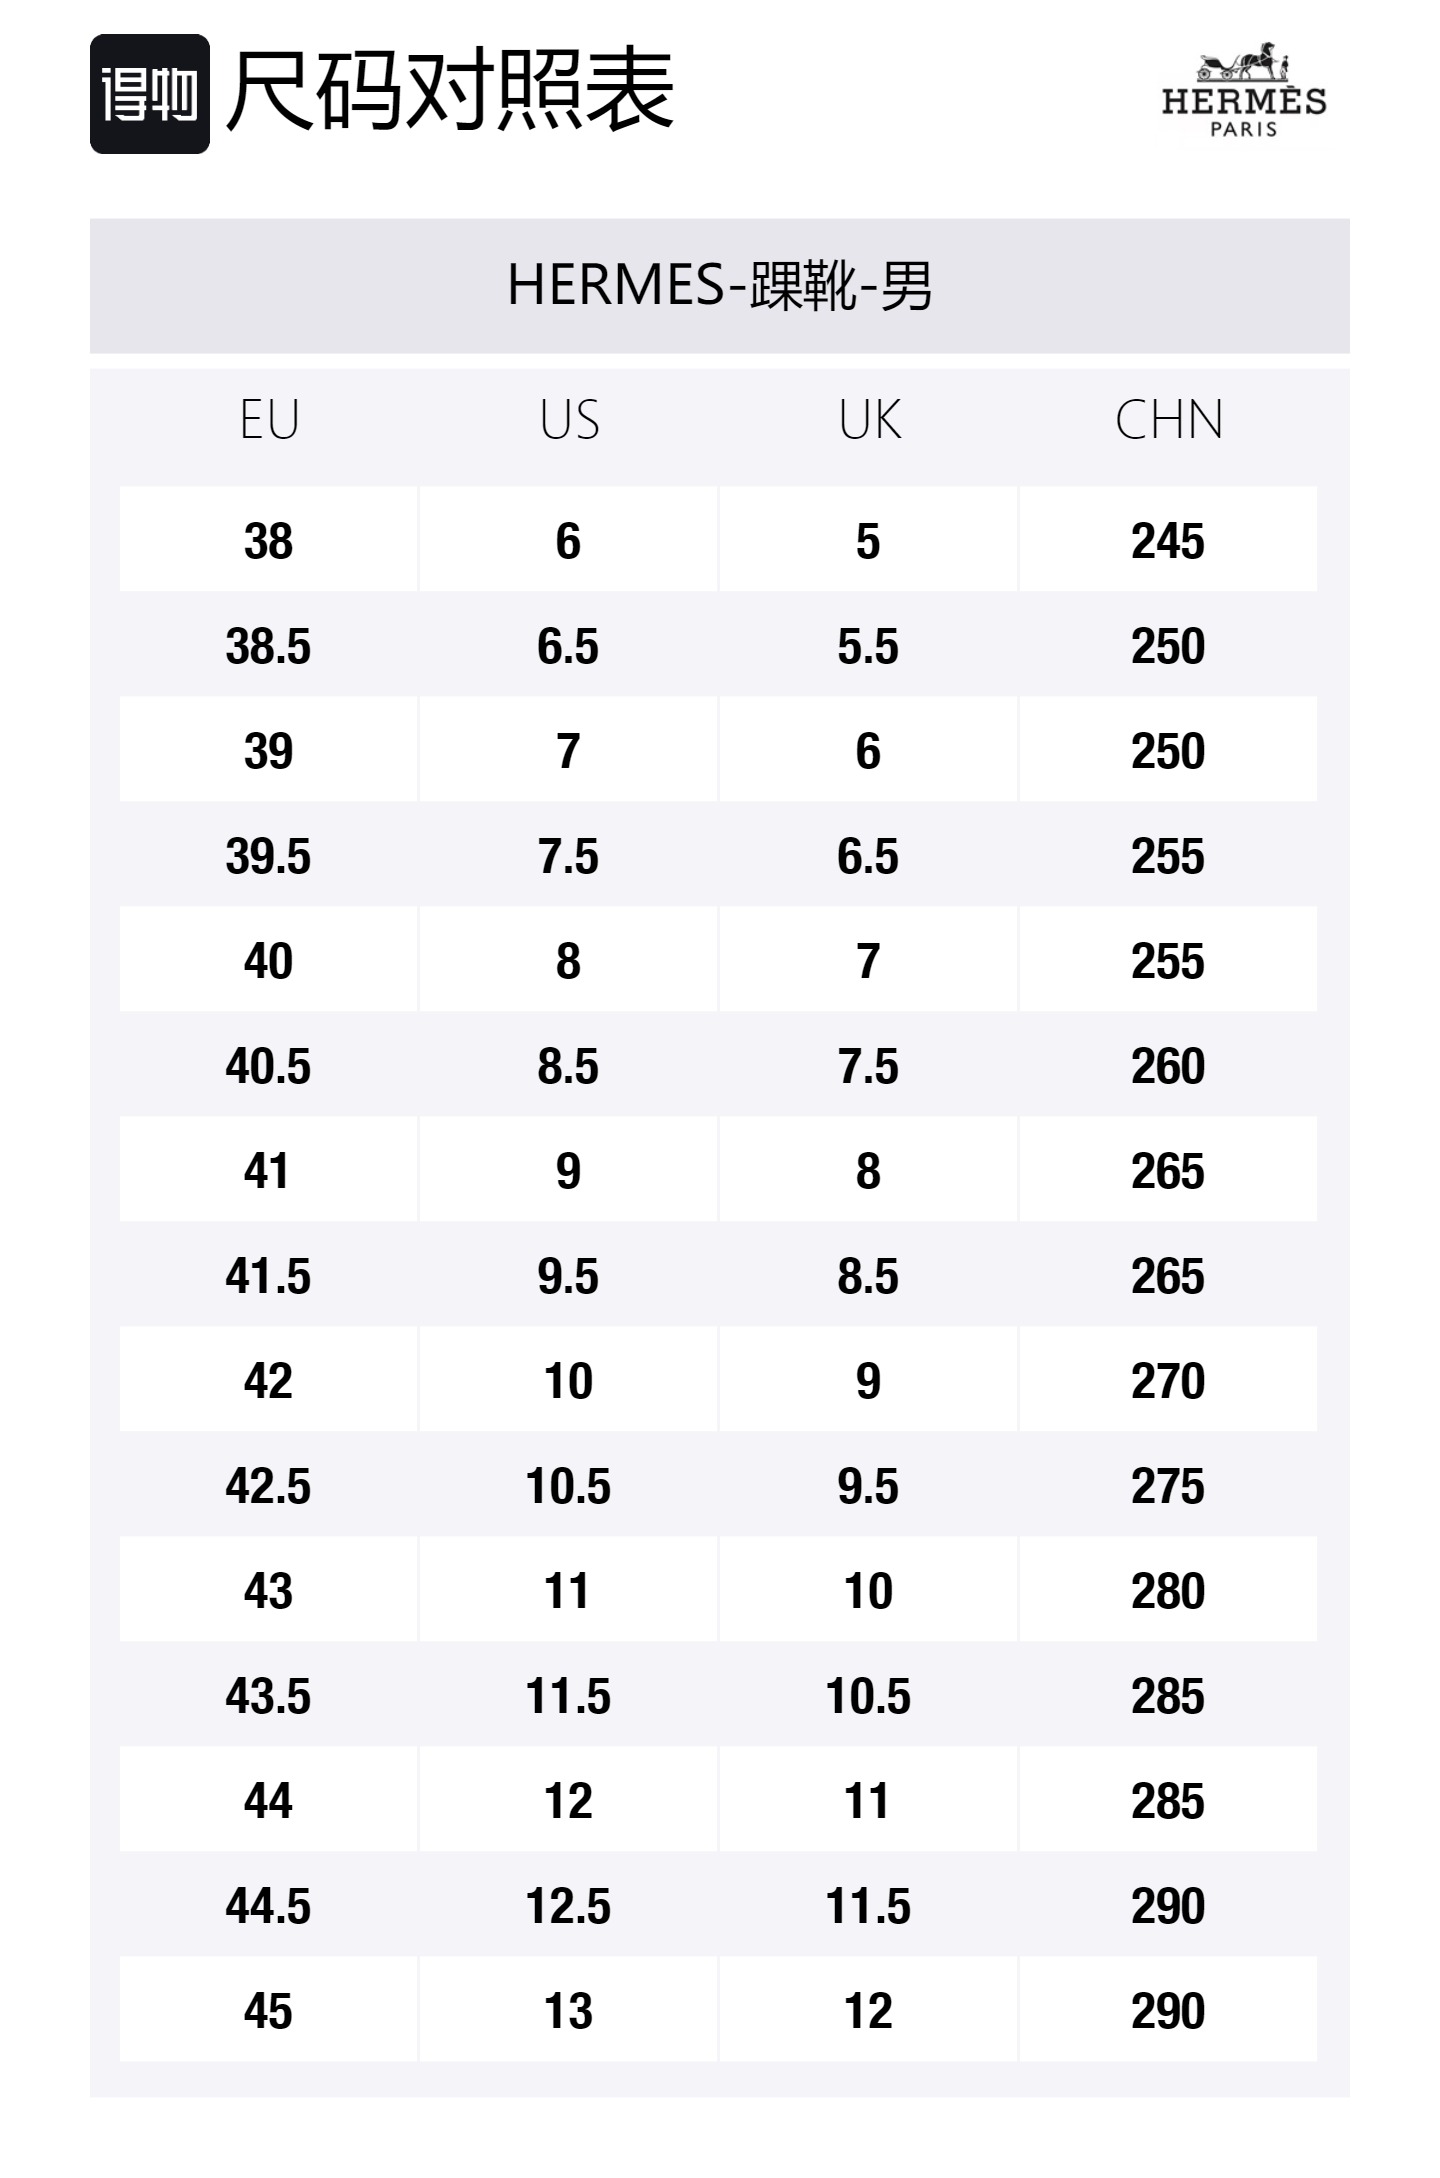Viewport: 1440px width, 2178px height.
Task: Click the CHN 275 cell
Action: [x=1167, y=1486]
